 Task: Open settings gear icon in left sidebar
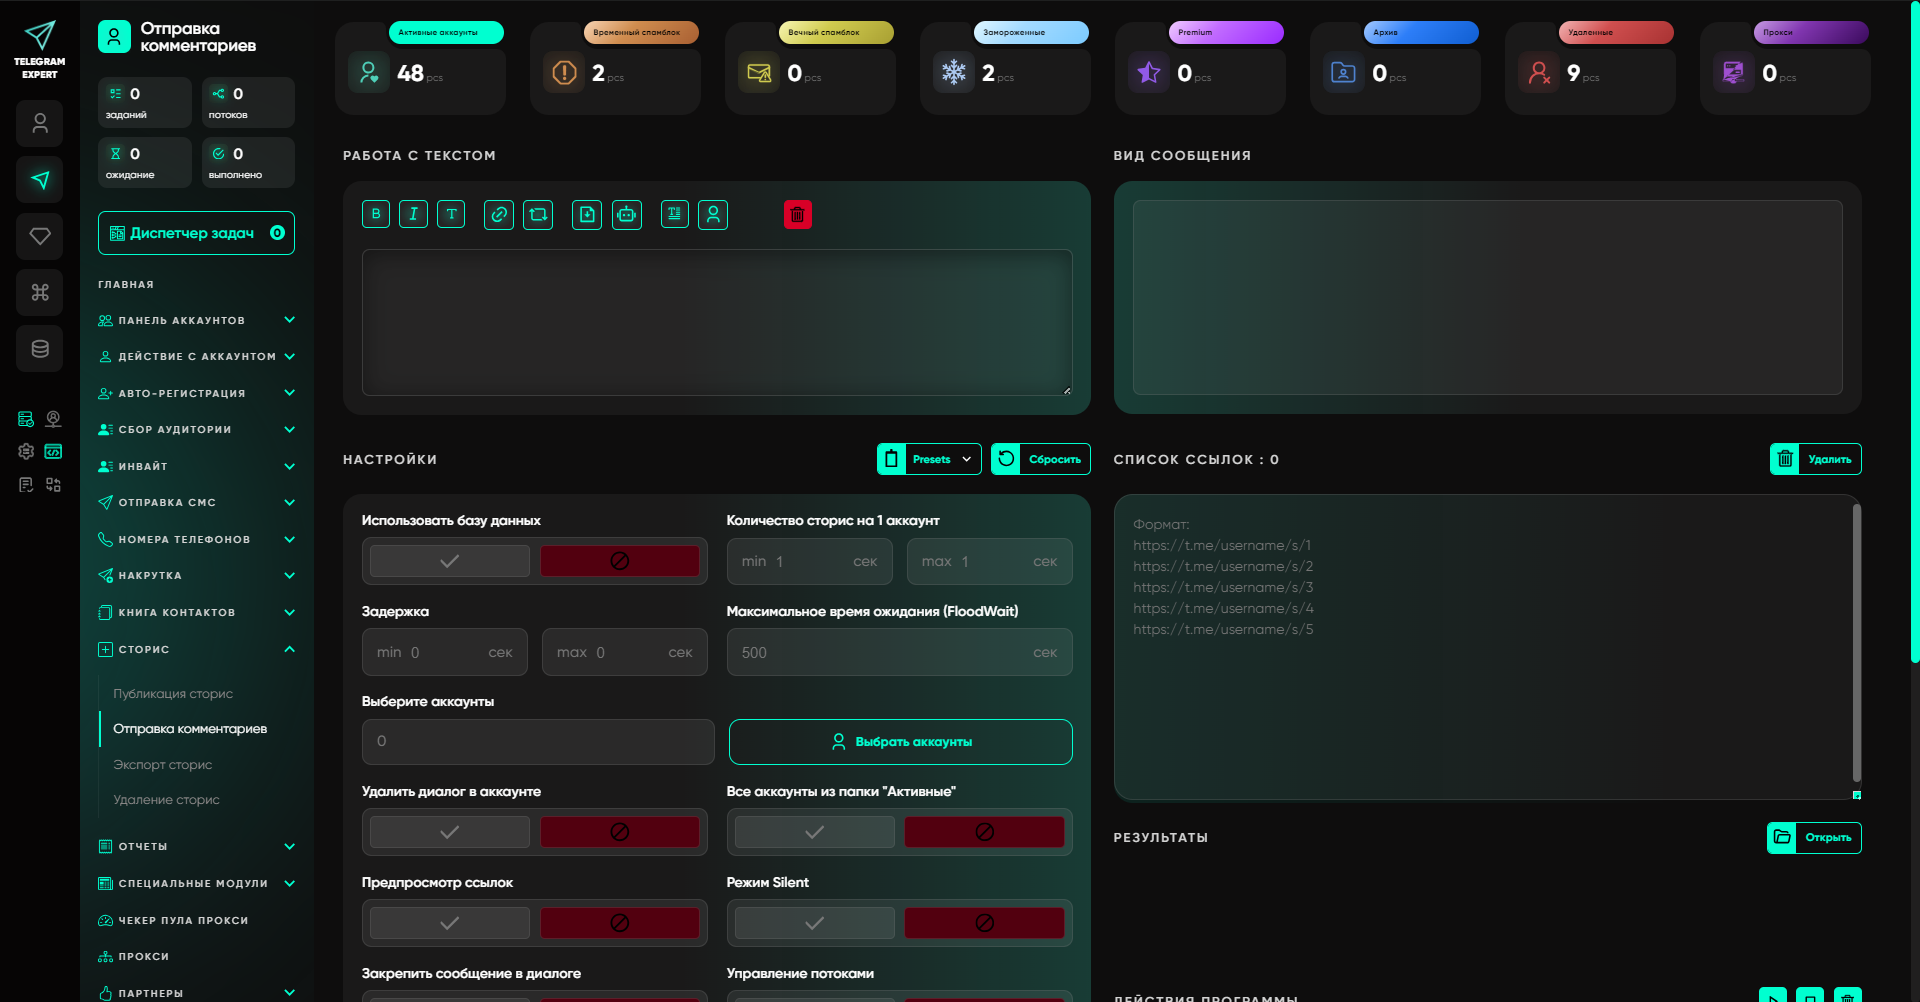tap(26, 451)
